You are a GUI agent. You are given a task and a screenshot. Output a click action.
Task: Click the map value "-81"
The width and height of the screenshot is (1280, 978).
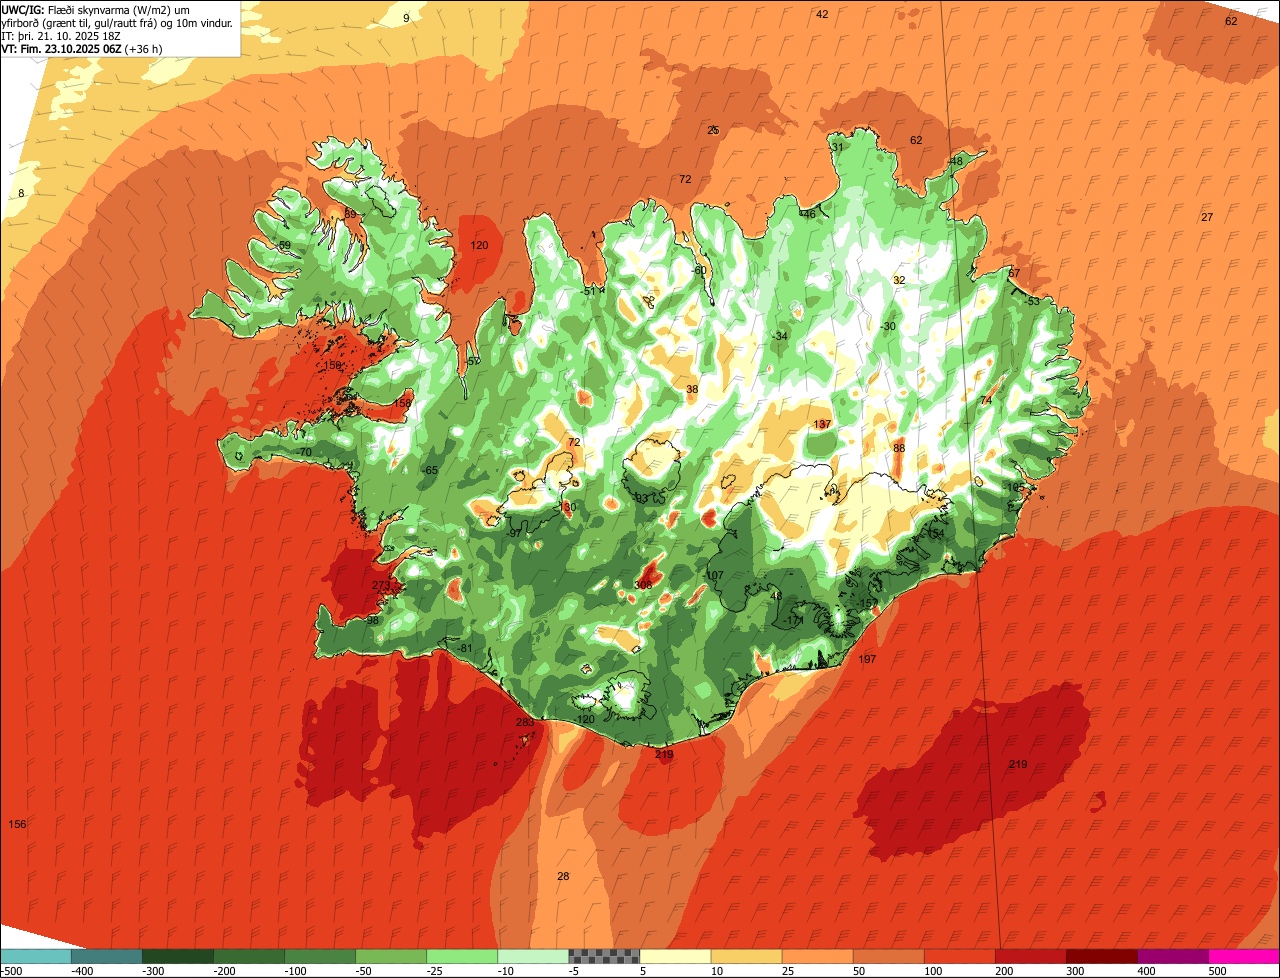pos(464,648)
